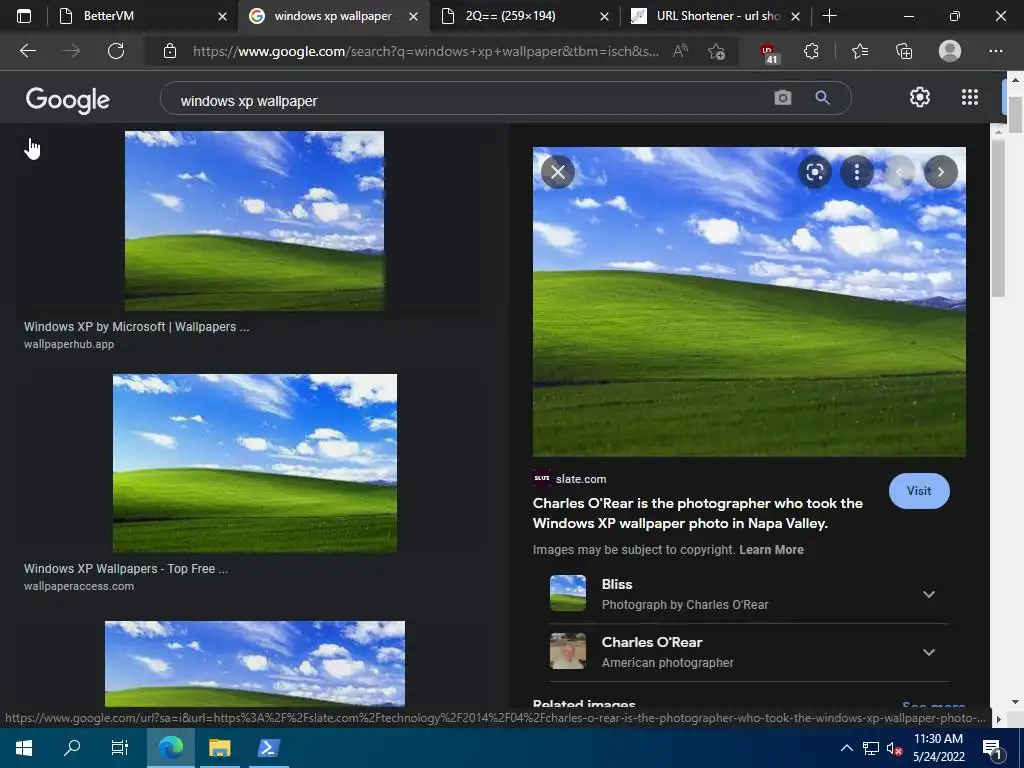The height and width of the screenshot is (768, 1024).
Task: Show next image in preview
Action: click(940, 172)
